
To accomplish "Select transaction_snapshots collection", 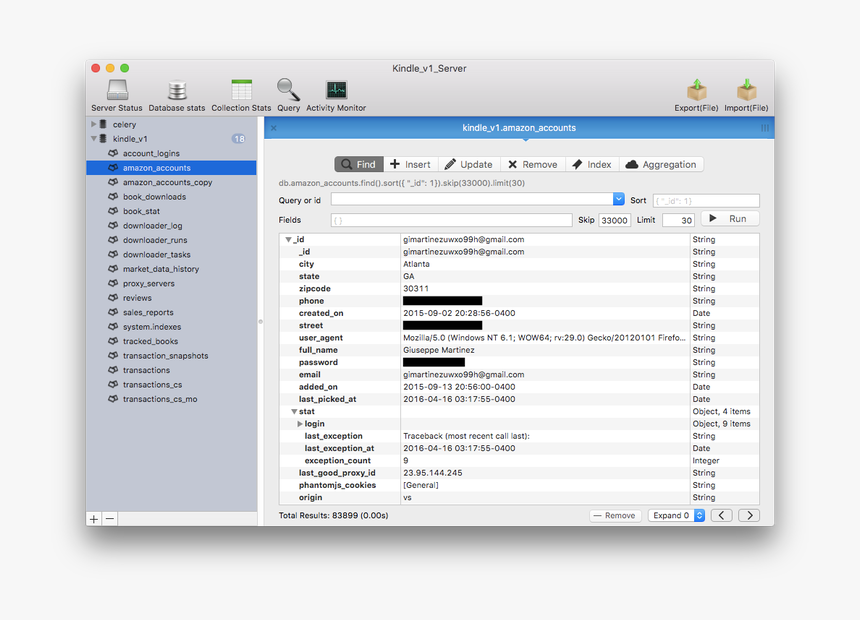I will (171, 356).
